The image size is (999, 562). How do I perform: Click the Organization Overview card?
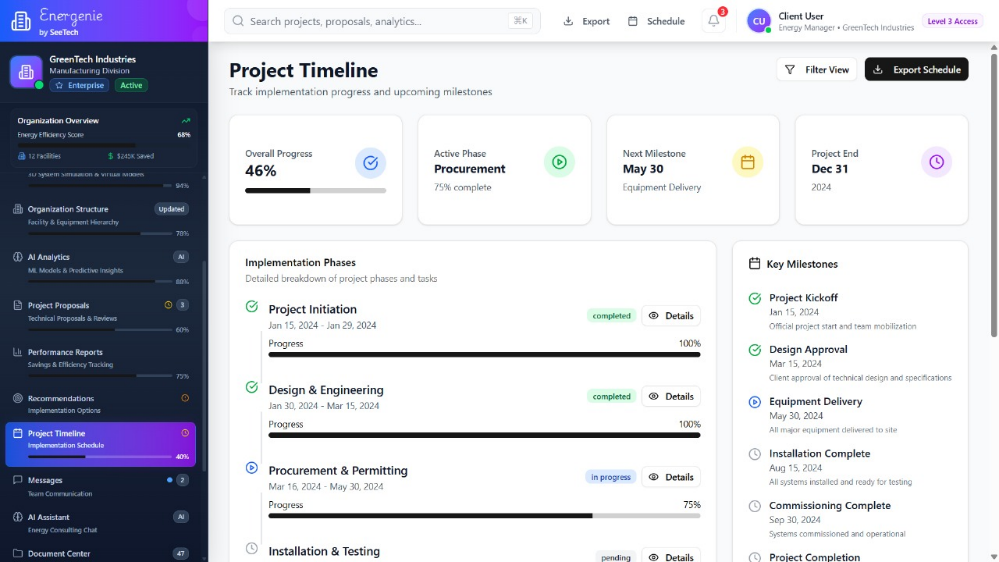[x=104, y=138]
